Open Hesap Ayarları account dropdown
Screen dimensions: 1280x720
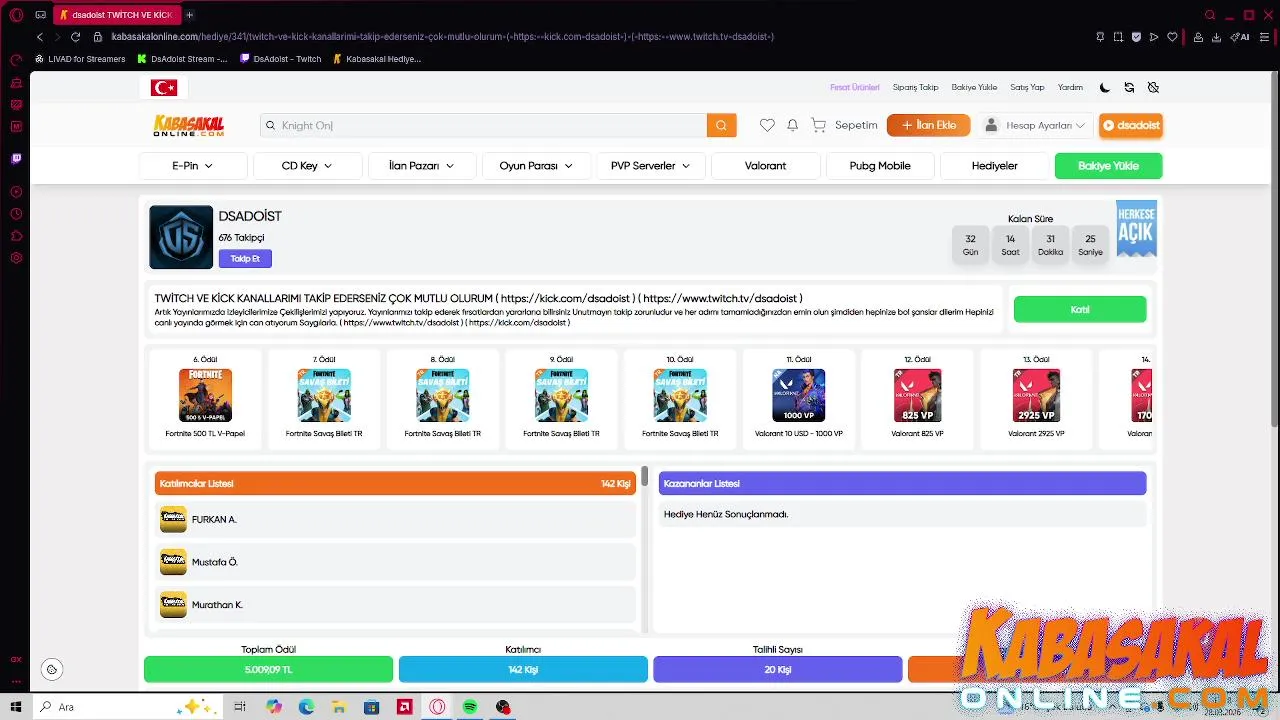pyautogui.click(x=1035, y=125)
